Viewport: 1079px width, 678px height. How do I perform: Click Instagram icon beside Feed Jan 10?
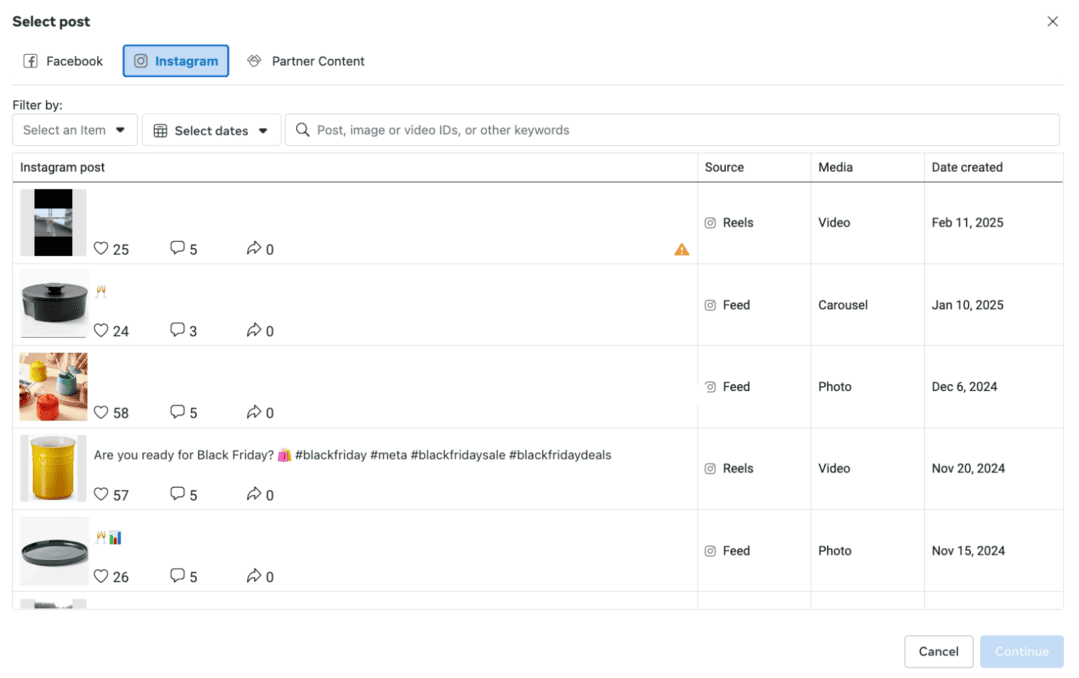pos(710,305)
